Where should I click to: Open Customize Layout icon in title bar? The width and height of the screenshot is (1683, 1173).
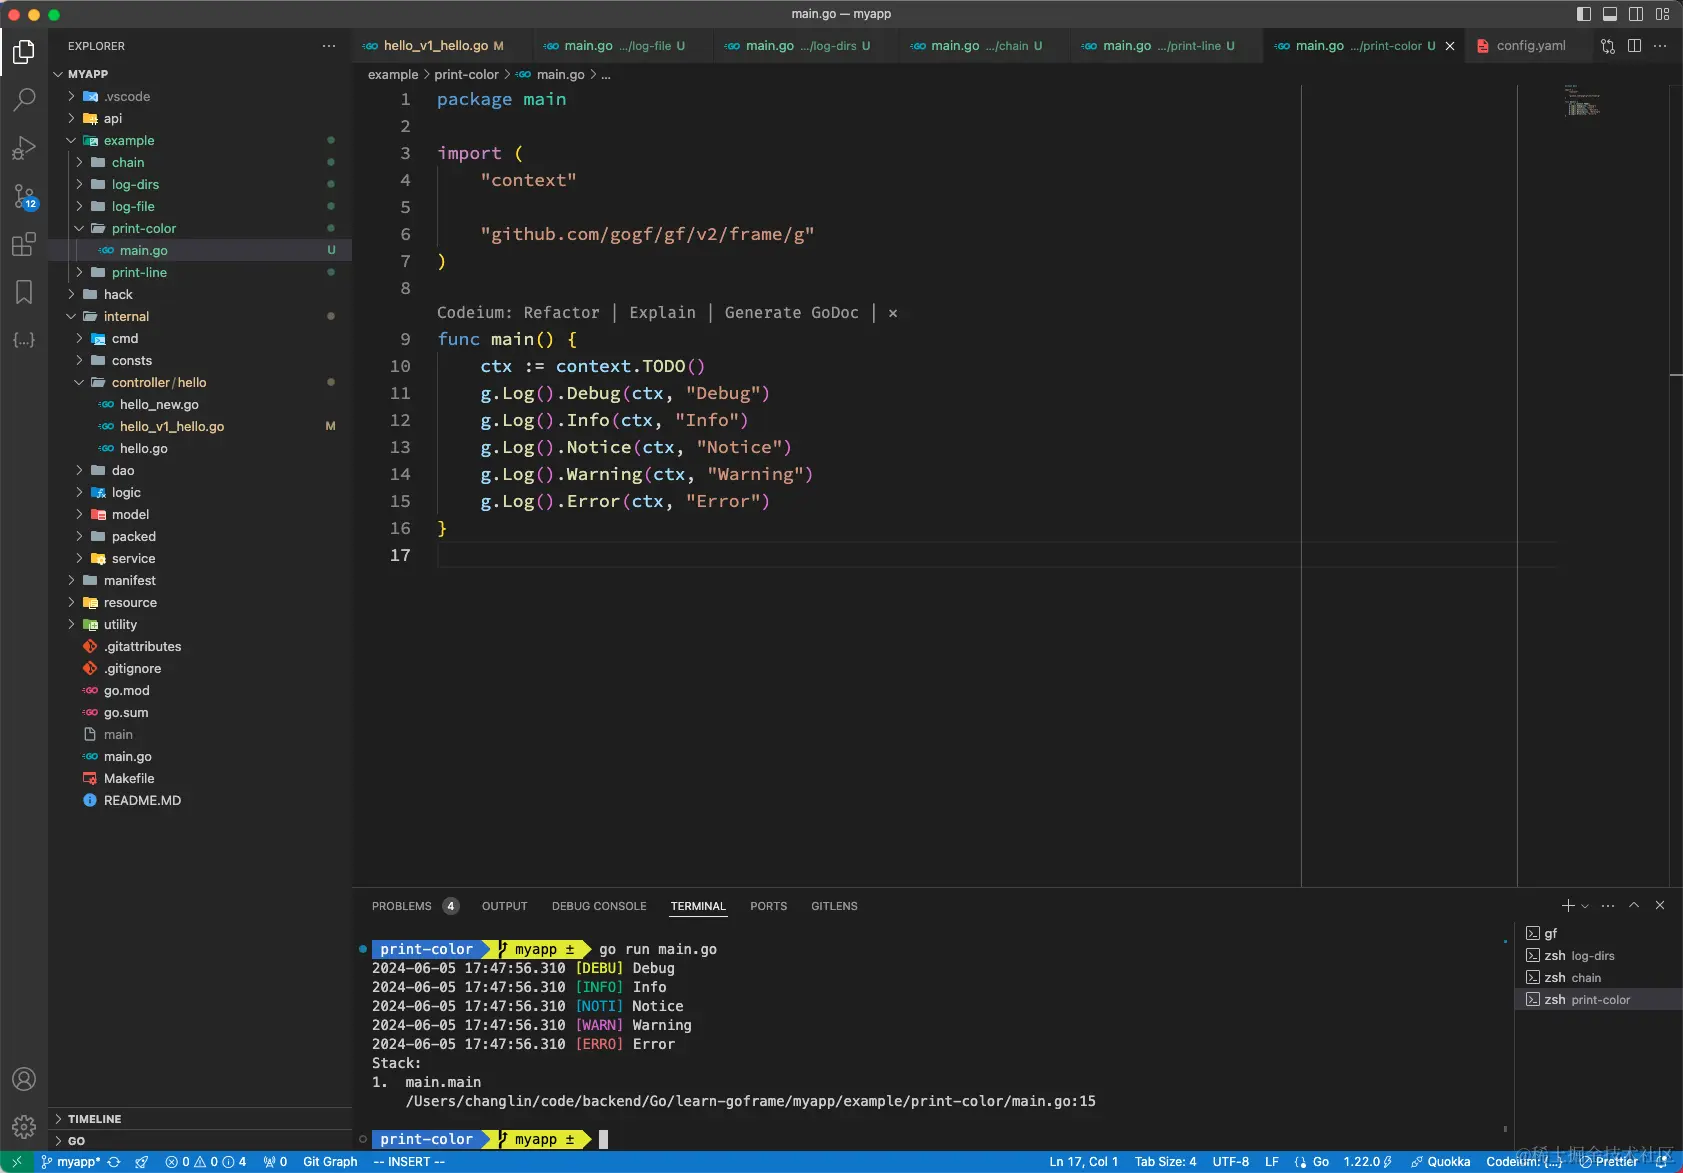pos(1662,14)
